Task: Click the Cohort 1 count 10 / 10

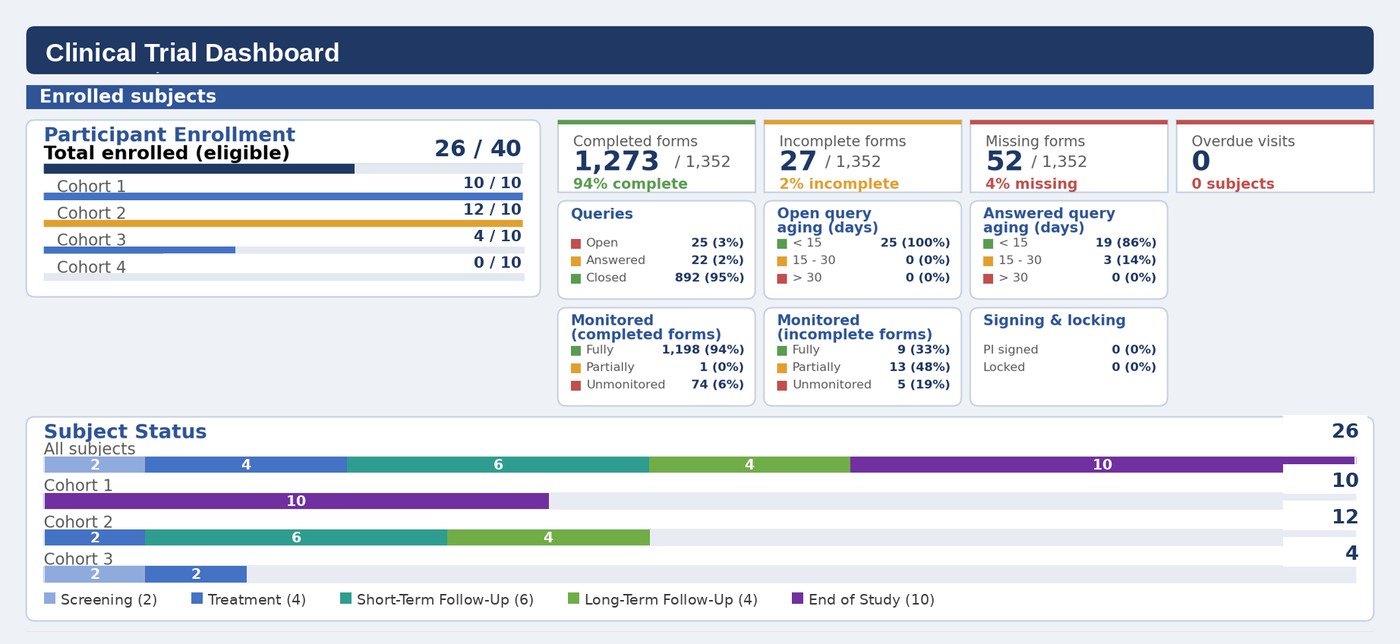Action: 492,183
